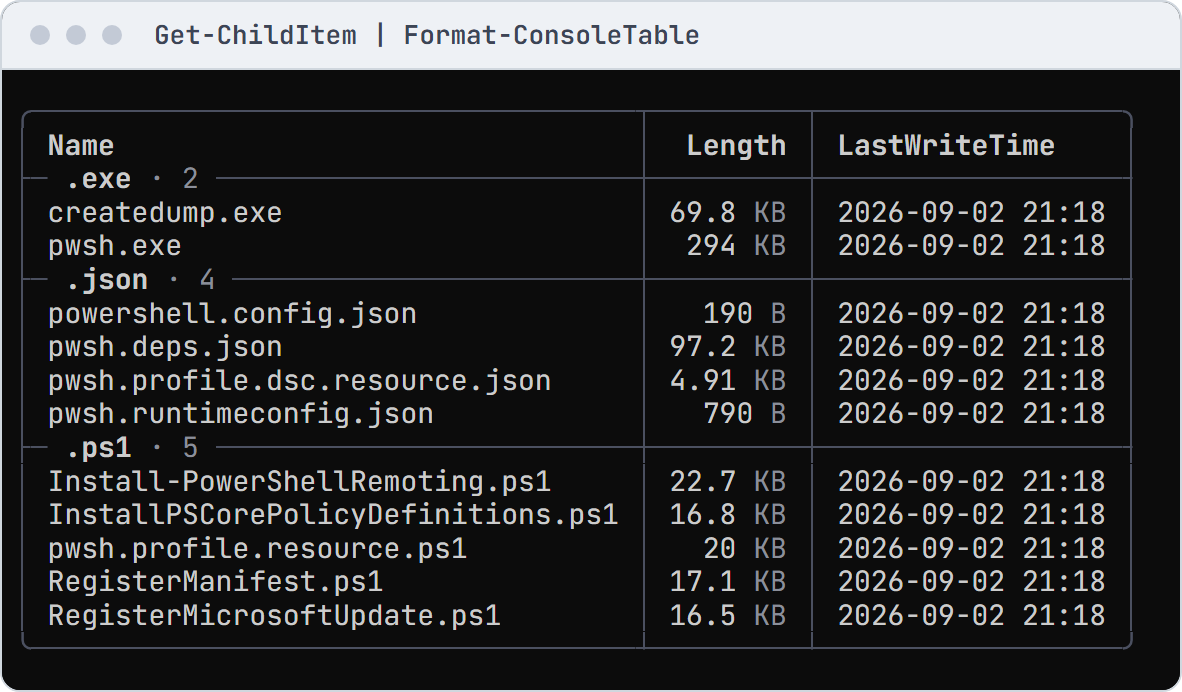Click the 17.1 KB length value

(728, 582)
